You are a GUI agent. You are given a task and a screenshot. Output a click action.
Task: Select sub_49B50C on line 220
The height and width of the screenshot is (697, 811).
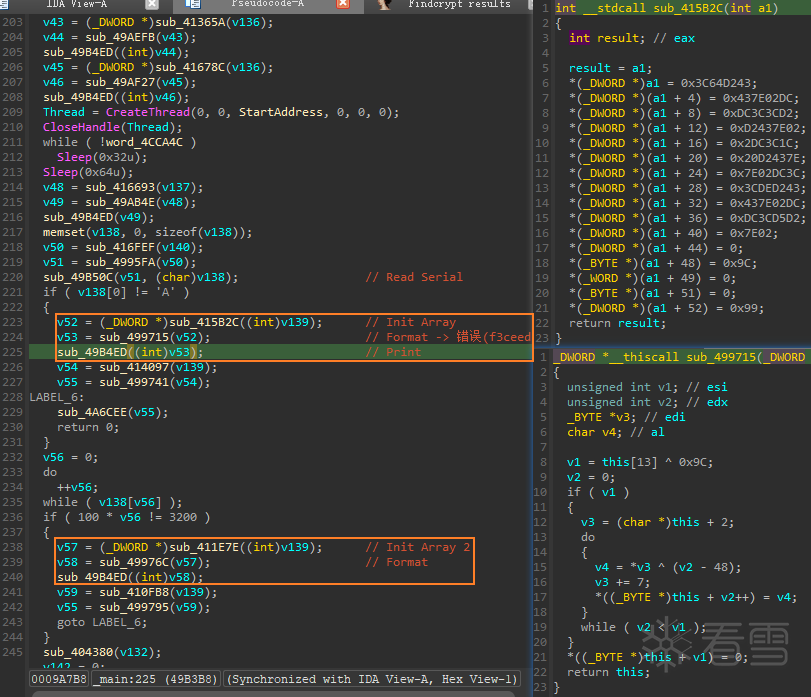78,277
